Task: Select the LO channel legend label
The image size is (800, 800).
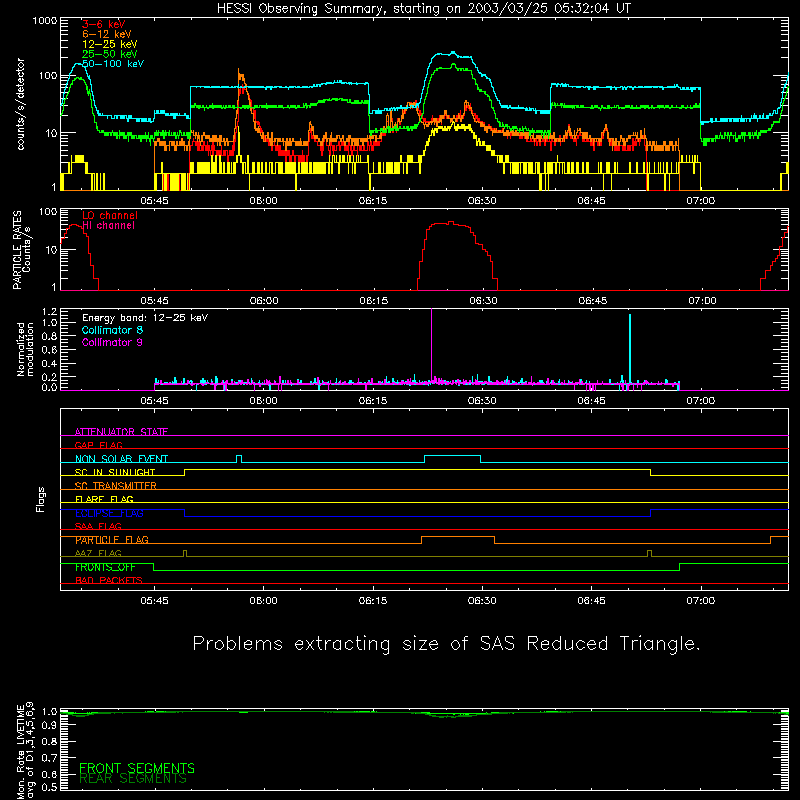Action: pyautogui.click(x=110, y=215)
